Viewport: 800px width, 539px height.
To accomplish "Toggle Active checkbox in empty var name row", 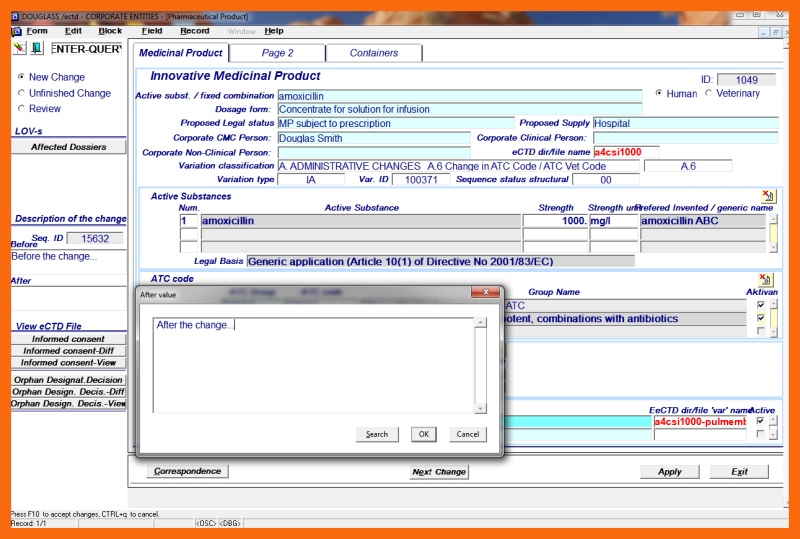I will click(x=760, y=434).
